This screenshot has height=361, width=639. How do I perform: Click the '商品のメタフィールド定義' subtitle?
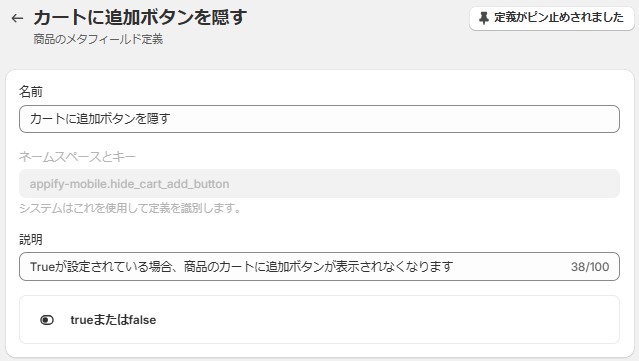(98, 40)
